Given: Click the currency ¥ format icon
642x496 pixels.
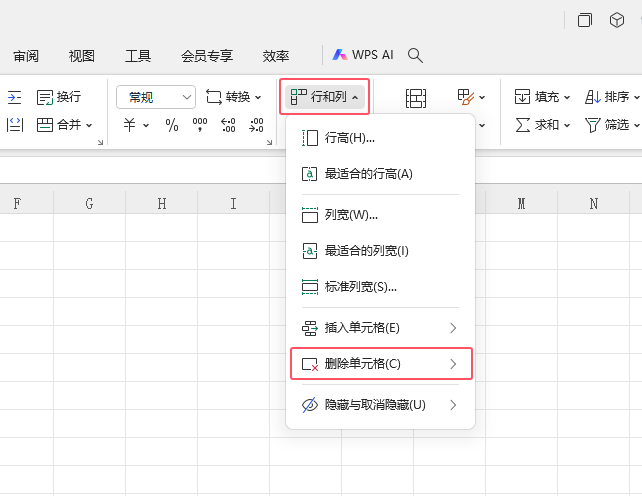Looking at the screenshot, I should [x=130, y=125].
